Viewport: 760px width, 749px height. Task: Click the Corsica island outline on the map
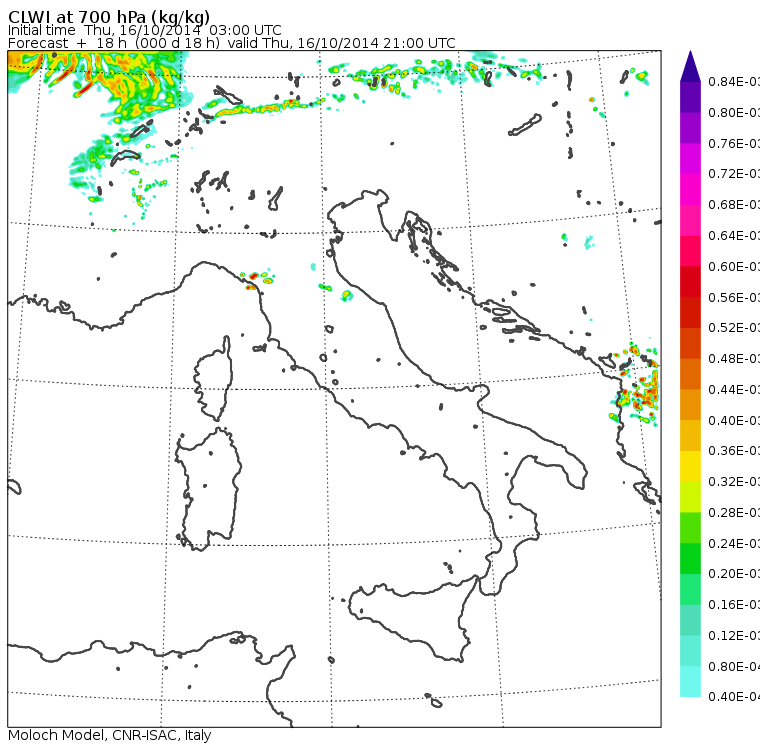click(x=214, y=379)
